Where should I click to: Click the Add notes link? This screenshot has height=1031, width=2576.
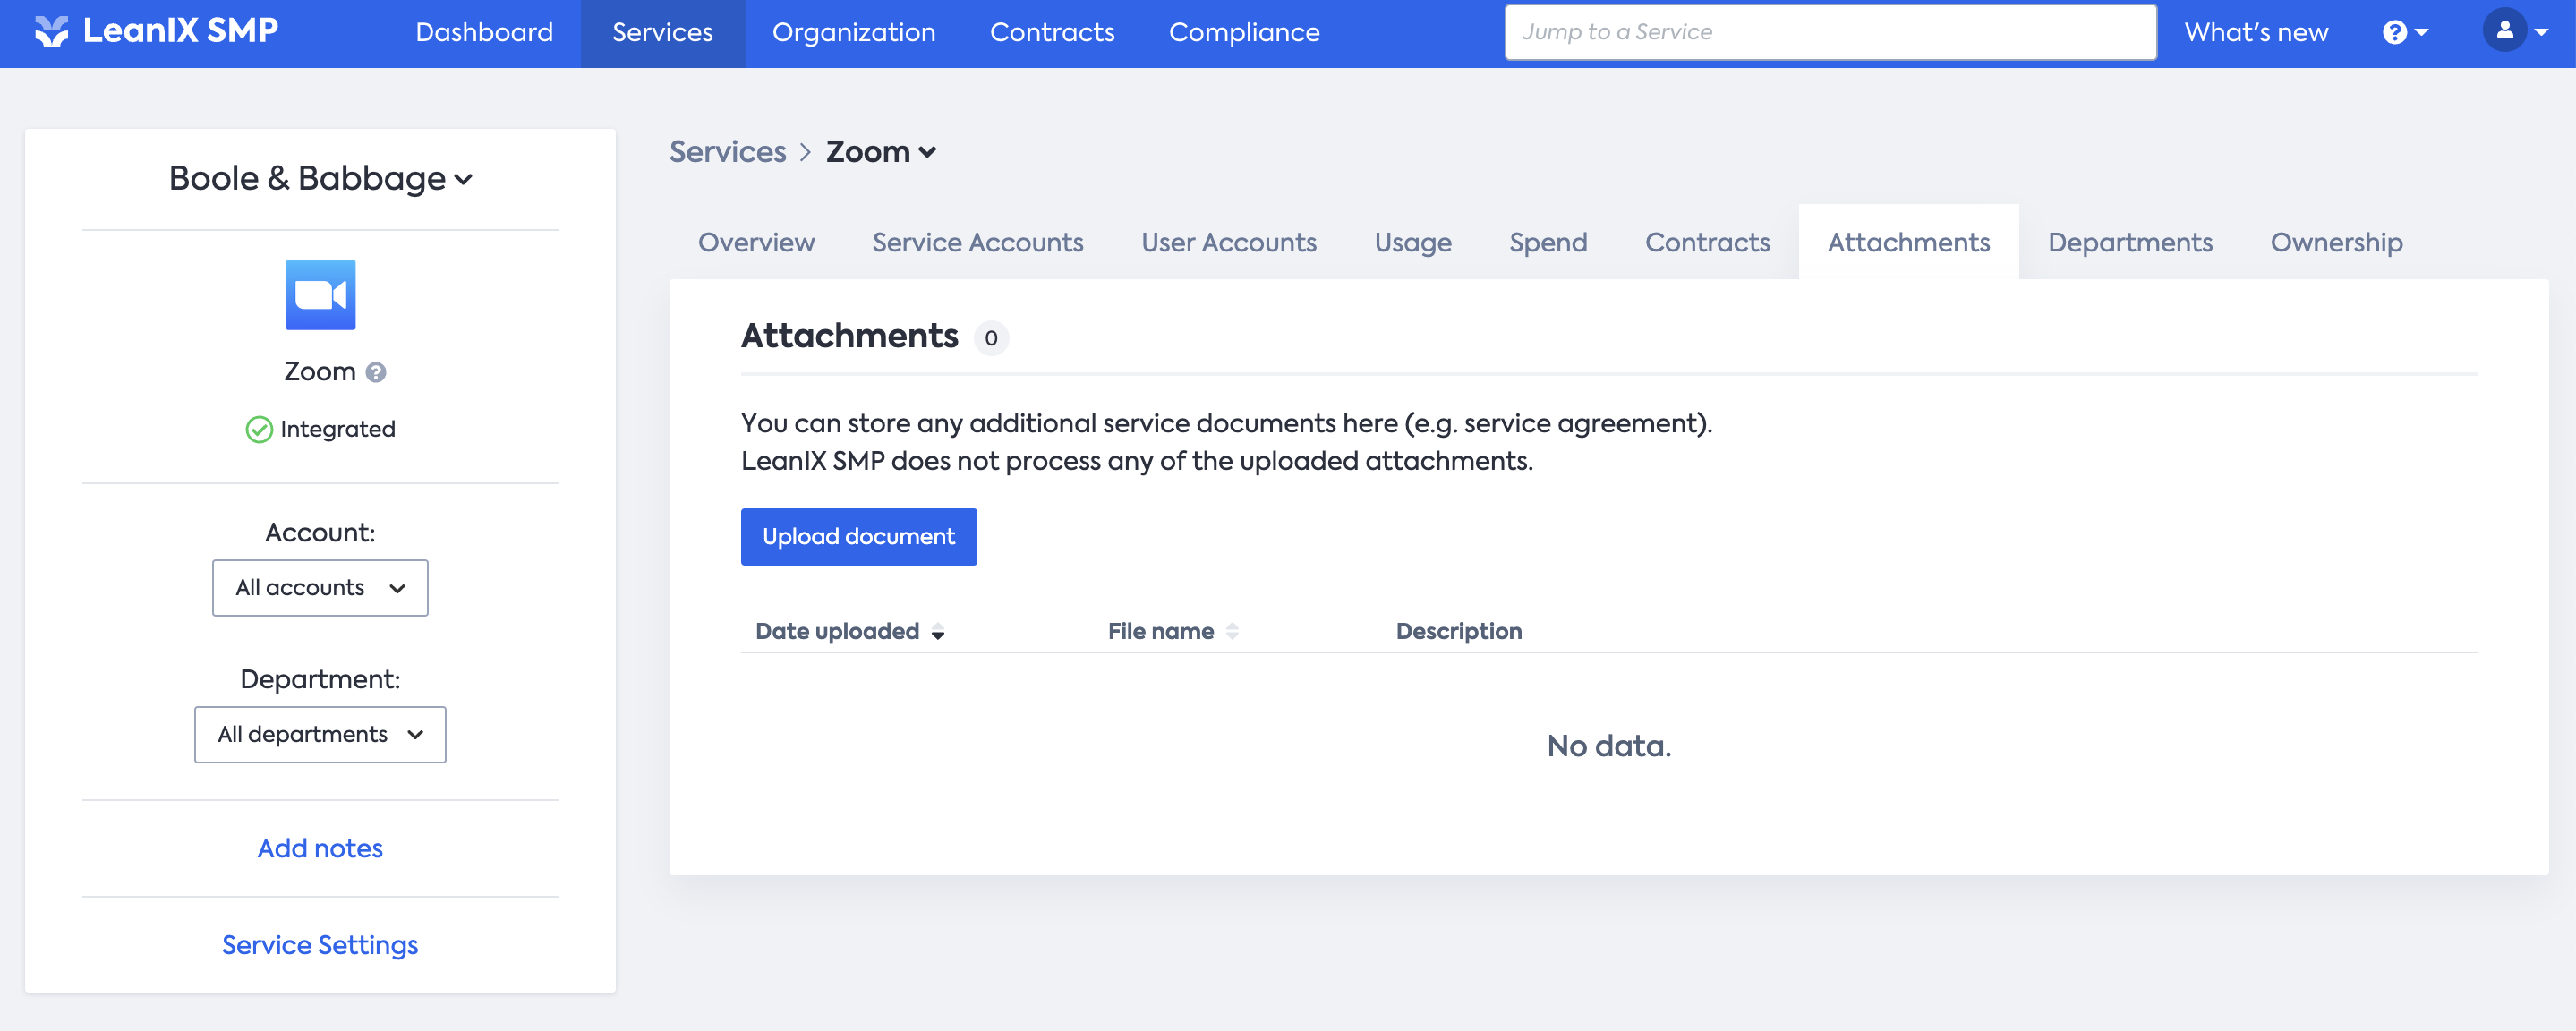320,848
